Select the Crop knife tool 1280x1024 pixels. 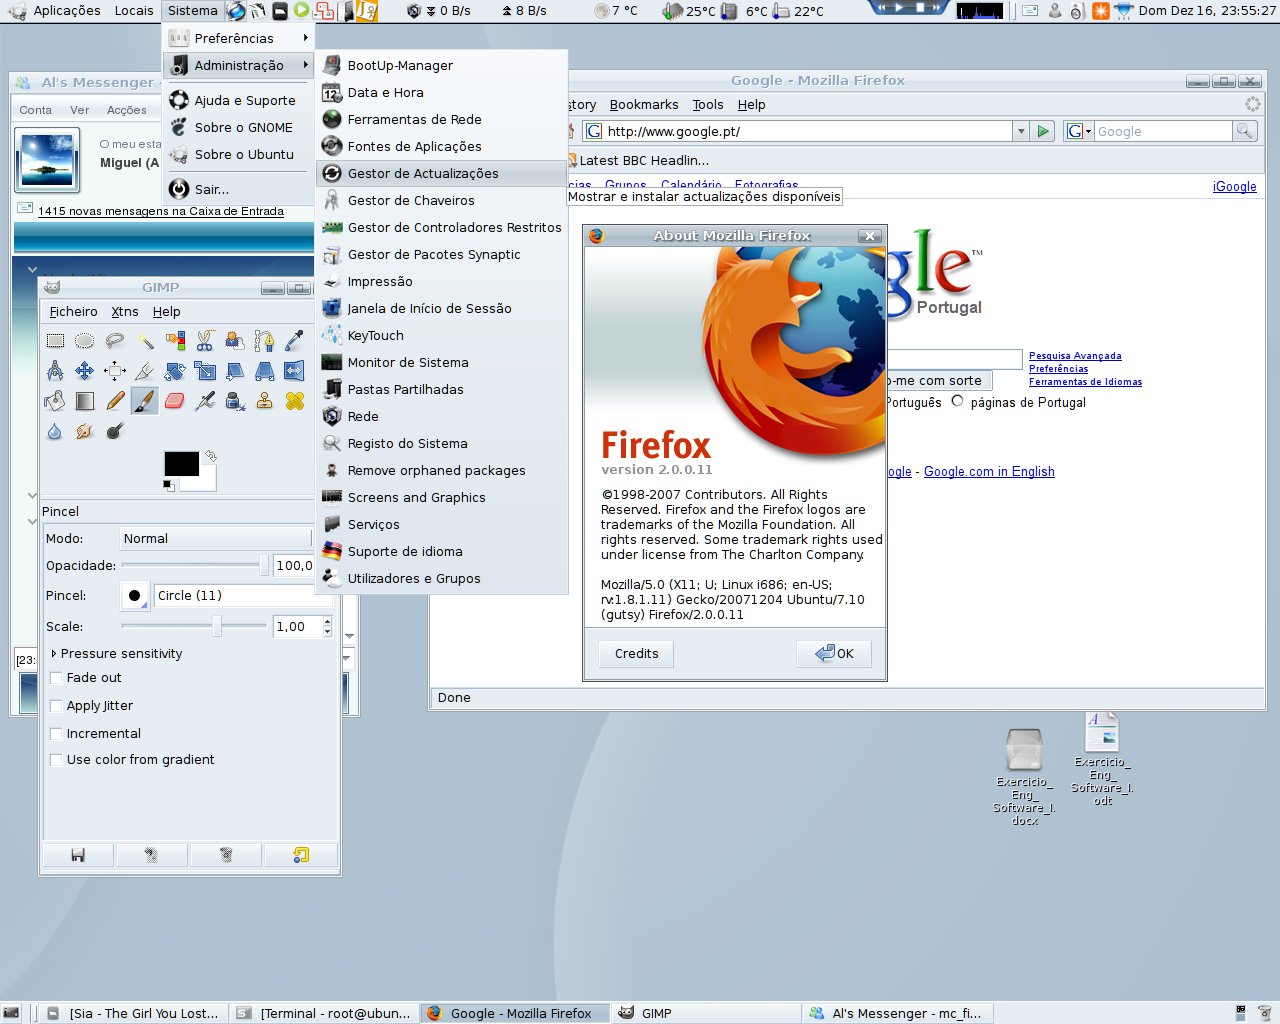coord(145,371)
